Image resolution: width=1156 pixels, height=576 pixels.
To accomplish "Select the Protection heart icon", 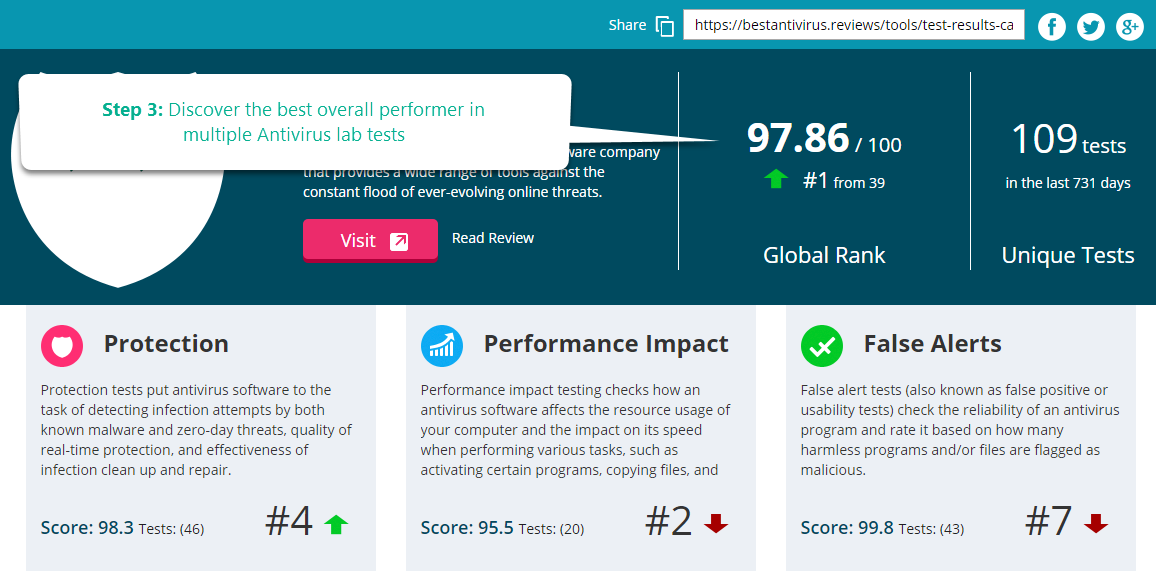I will 62,346.
